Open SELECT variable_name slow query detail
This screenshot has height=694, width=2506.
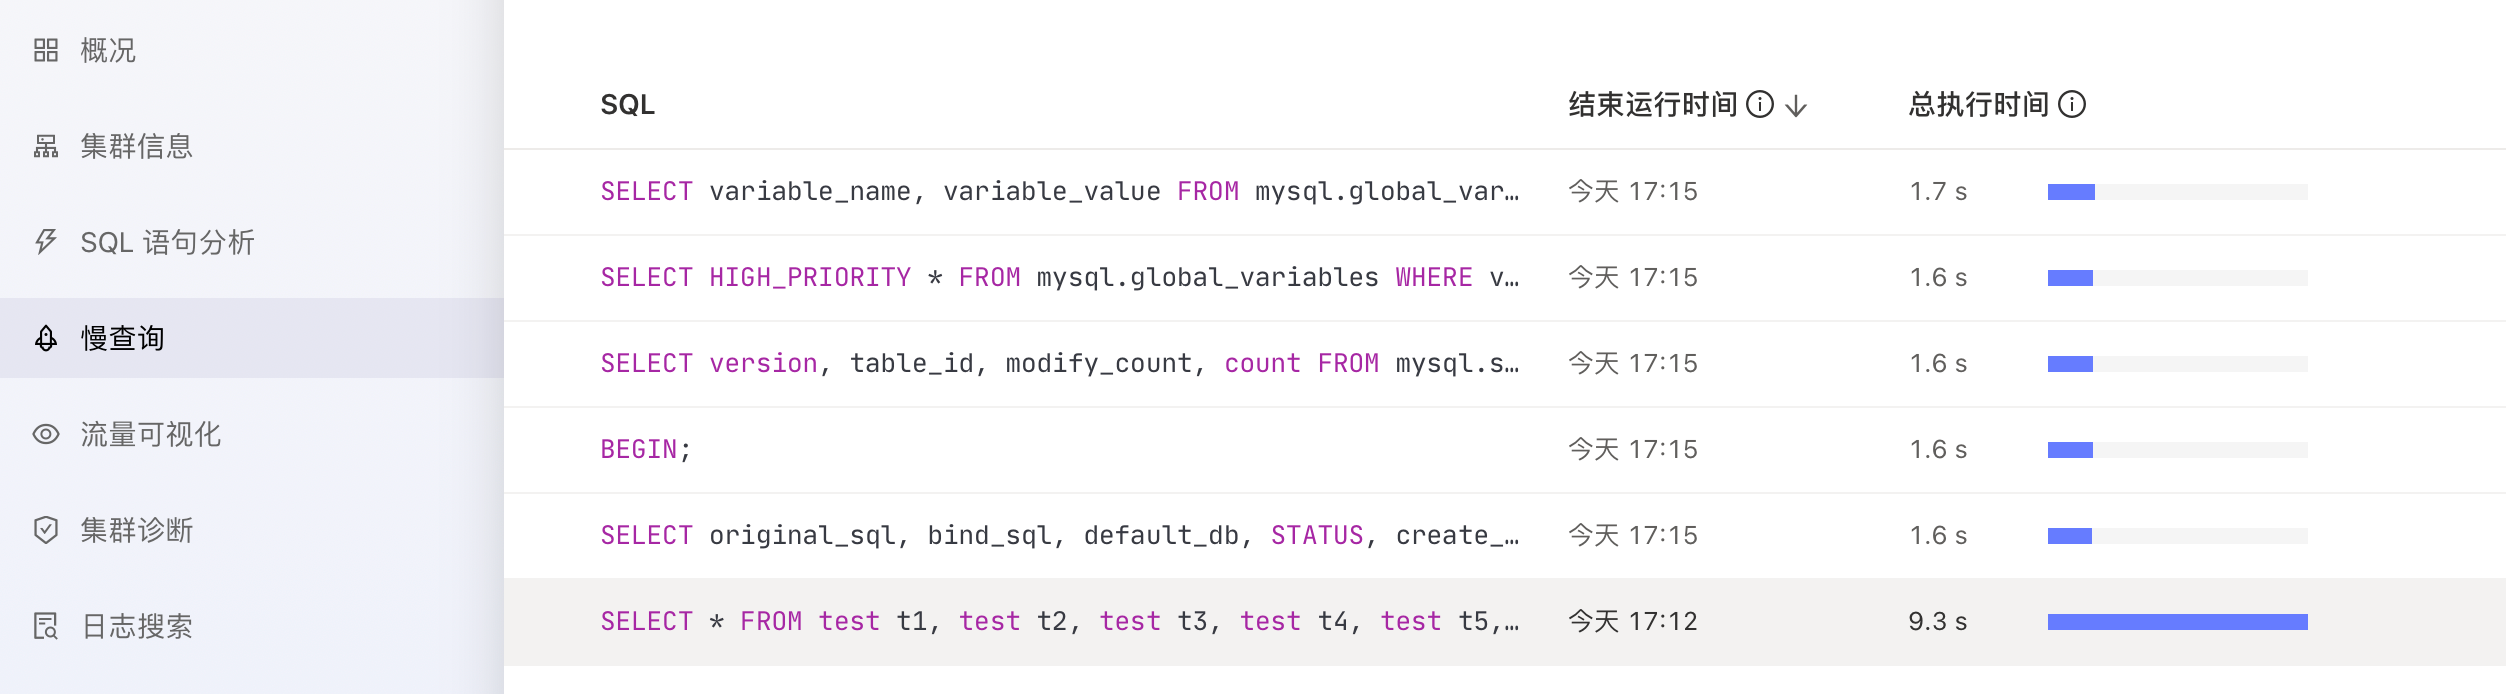[x=1058, y=191]
